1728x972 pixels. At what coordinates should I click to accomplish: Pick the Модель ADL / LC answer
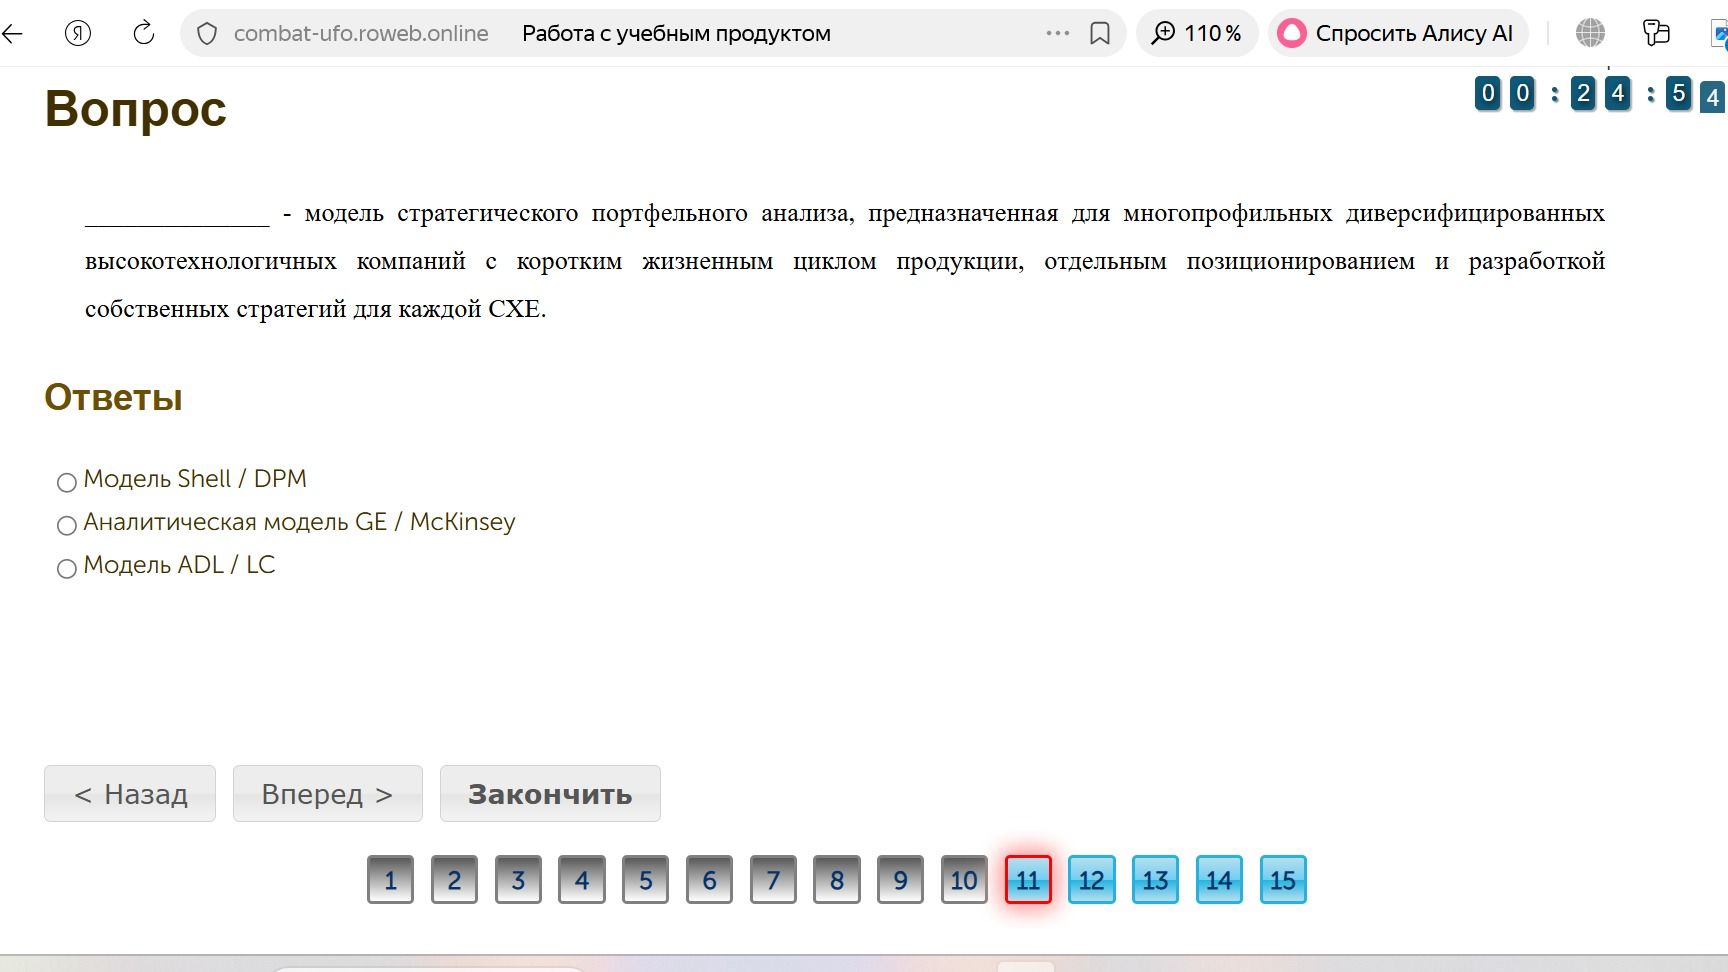(67, 569)
